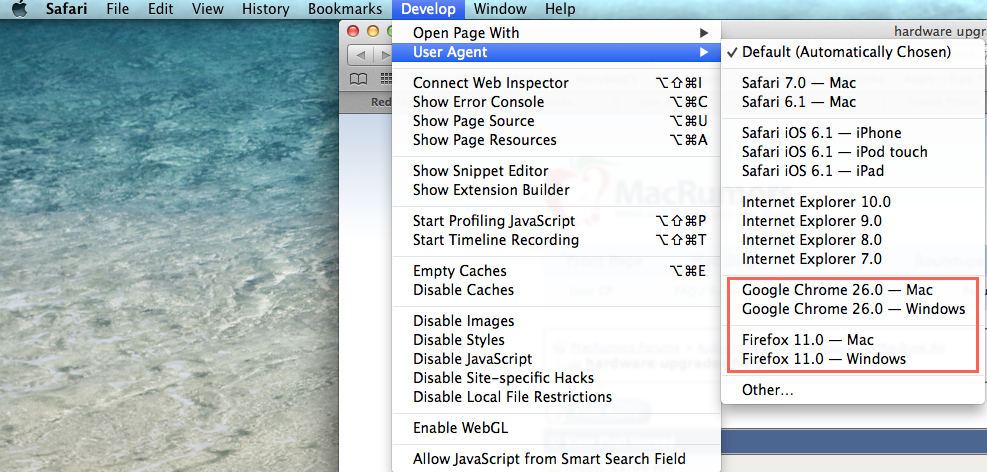
Task: Open the Bookmarks menu
Action: point(345,9)
